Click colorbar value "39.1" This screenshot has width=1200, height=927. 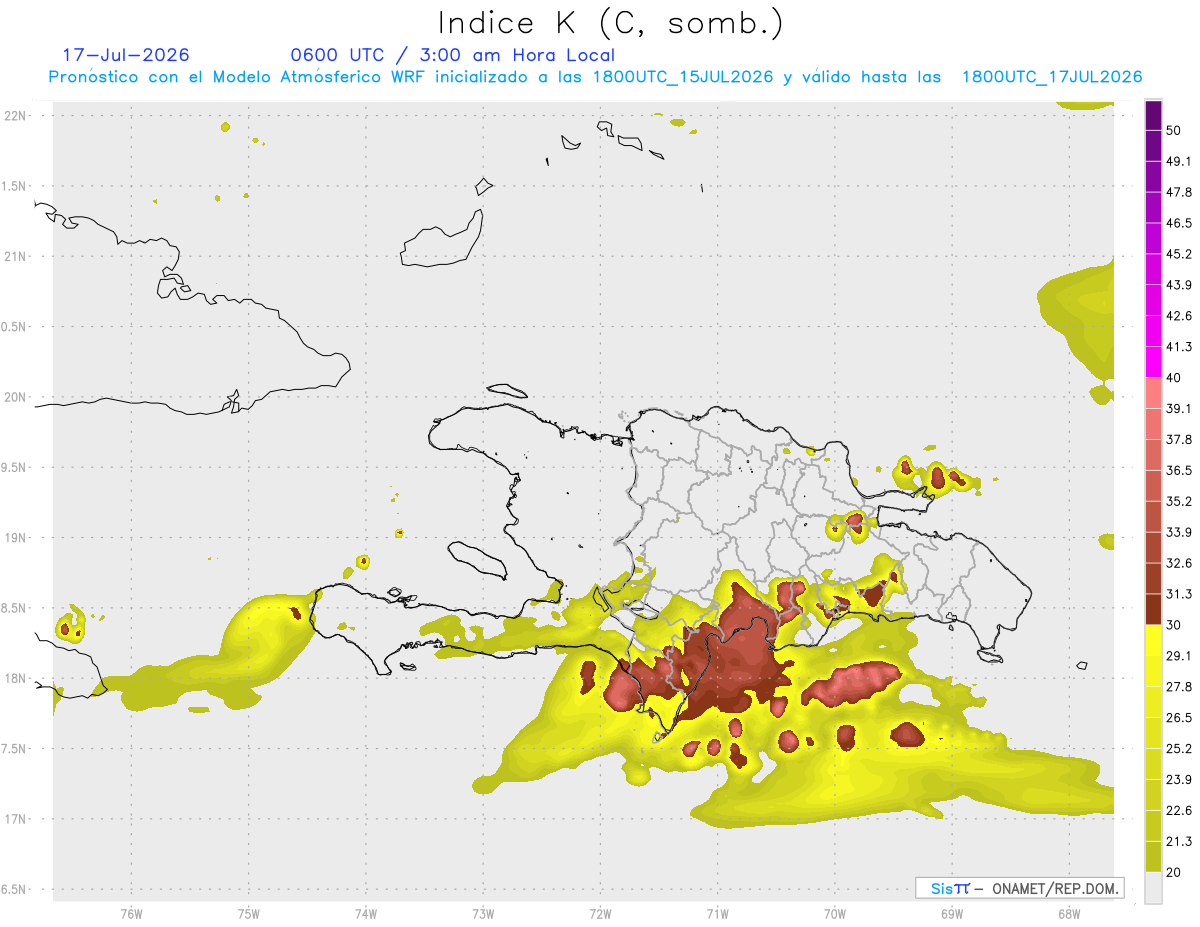click(1179, 409)
